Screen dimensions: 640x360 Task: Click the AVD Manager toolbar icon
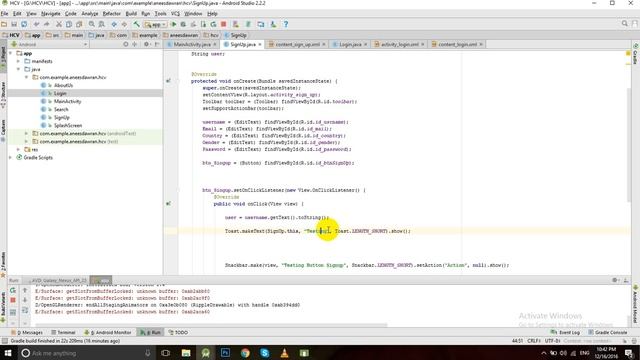(x=236, y=24)
